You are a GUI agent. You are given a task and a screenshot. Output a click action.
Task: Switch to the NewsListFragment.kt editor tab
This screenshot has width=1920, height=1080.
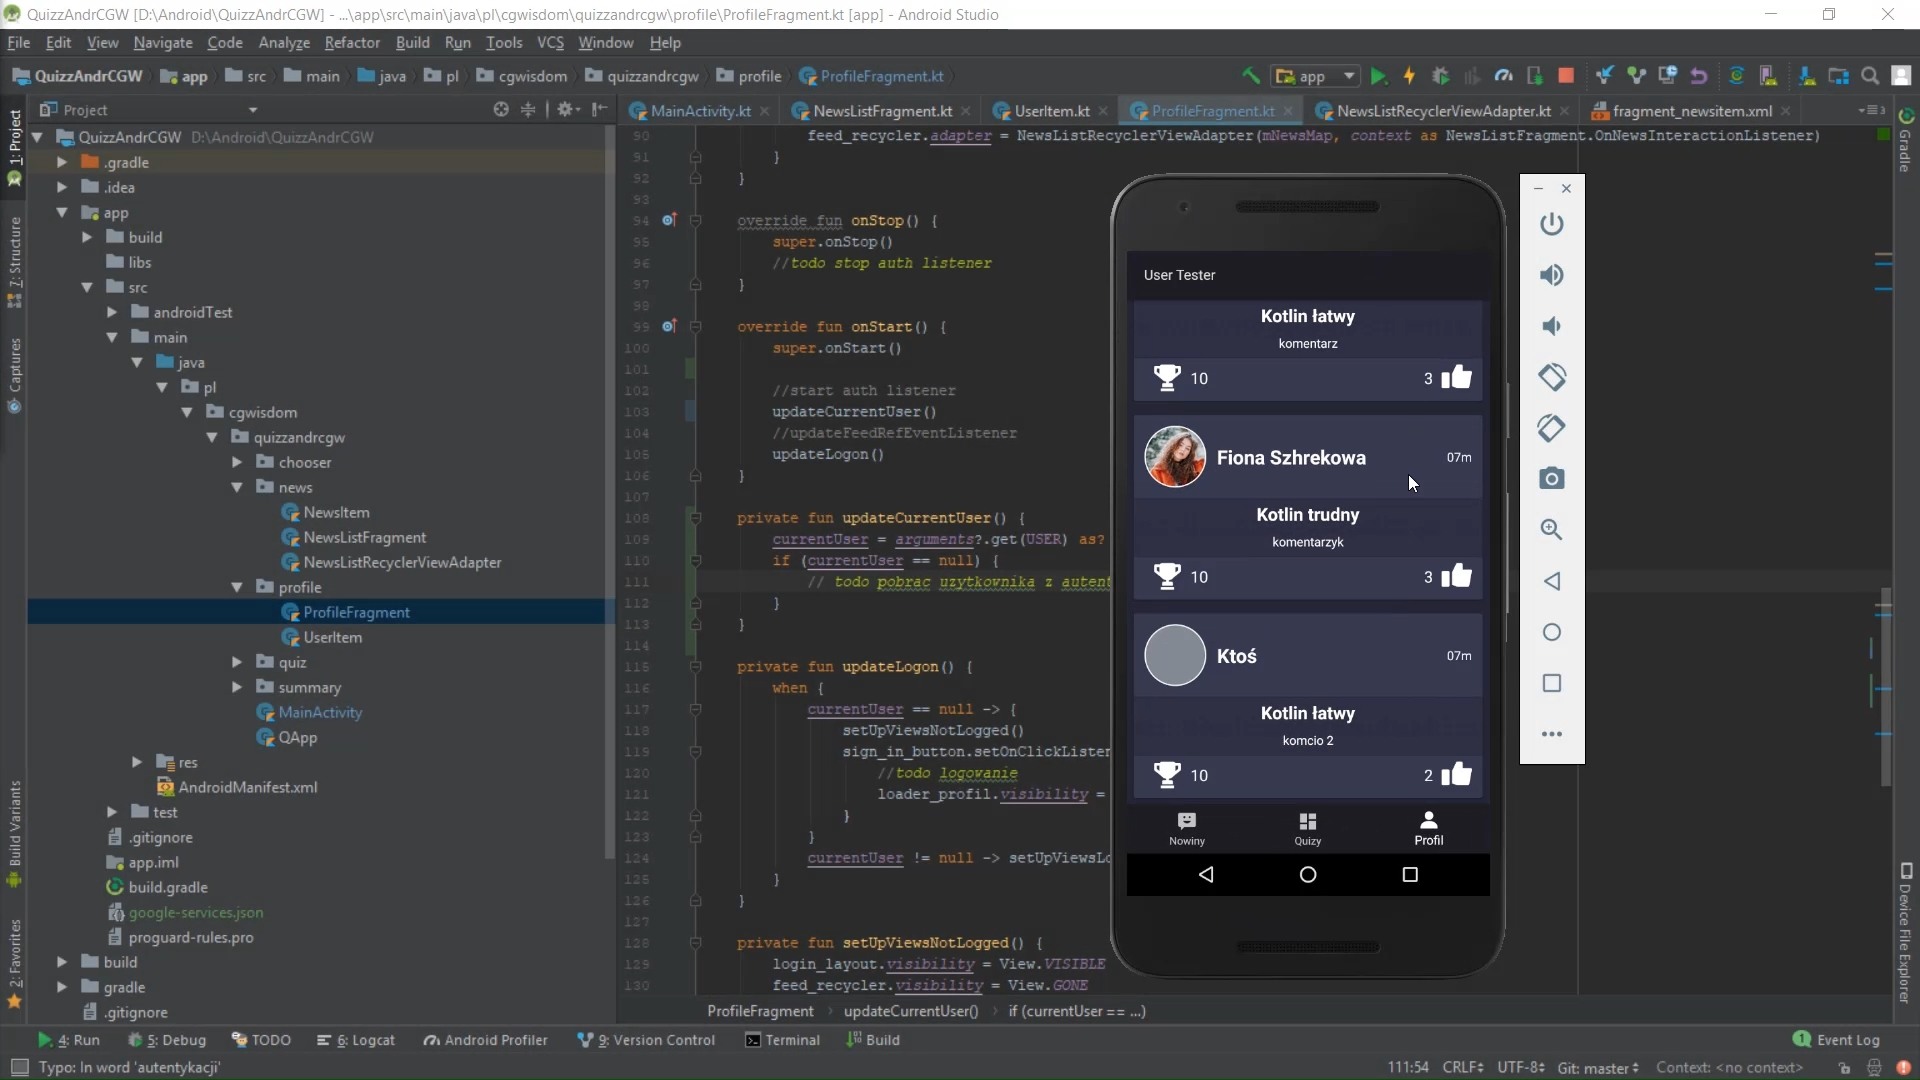click(x=880, y=111)
